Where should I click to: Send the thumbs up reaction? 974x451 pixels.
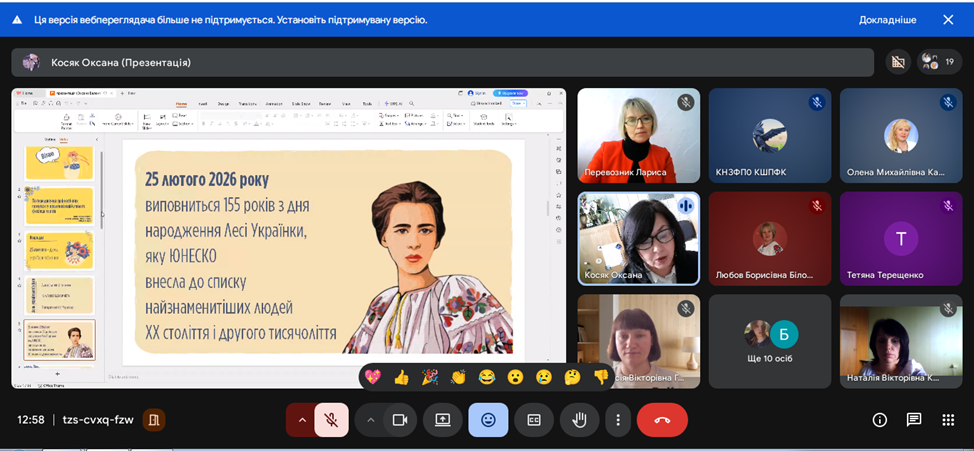401,377
